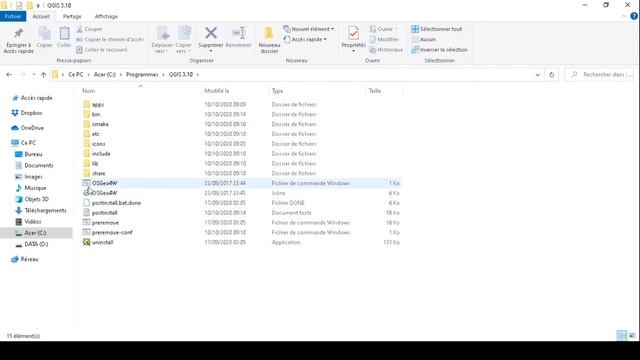
Task: Click the Renommer icon
Action: [x=238, y=38]
